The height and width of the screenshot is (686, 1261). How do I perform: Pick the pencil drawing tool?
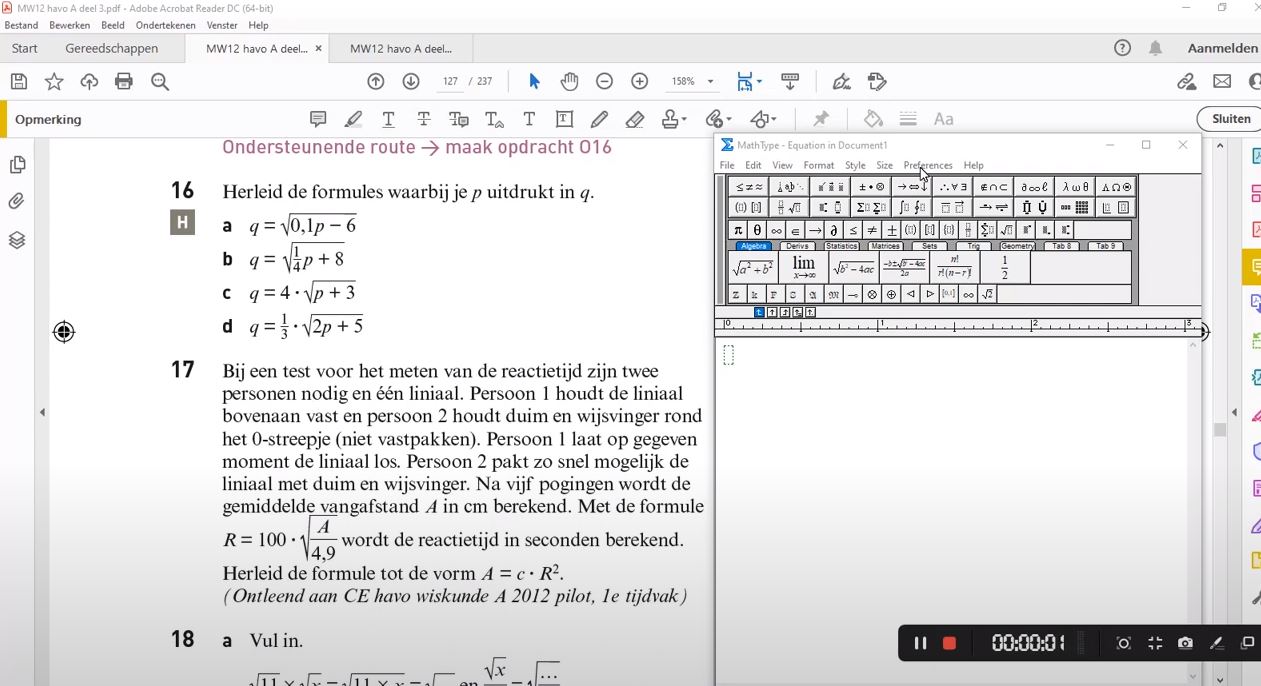599,119
